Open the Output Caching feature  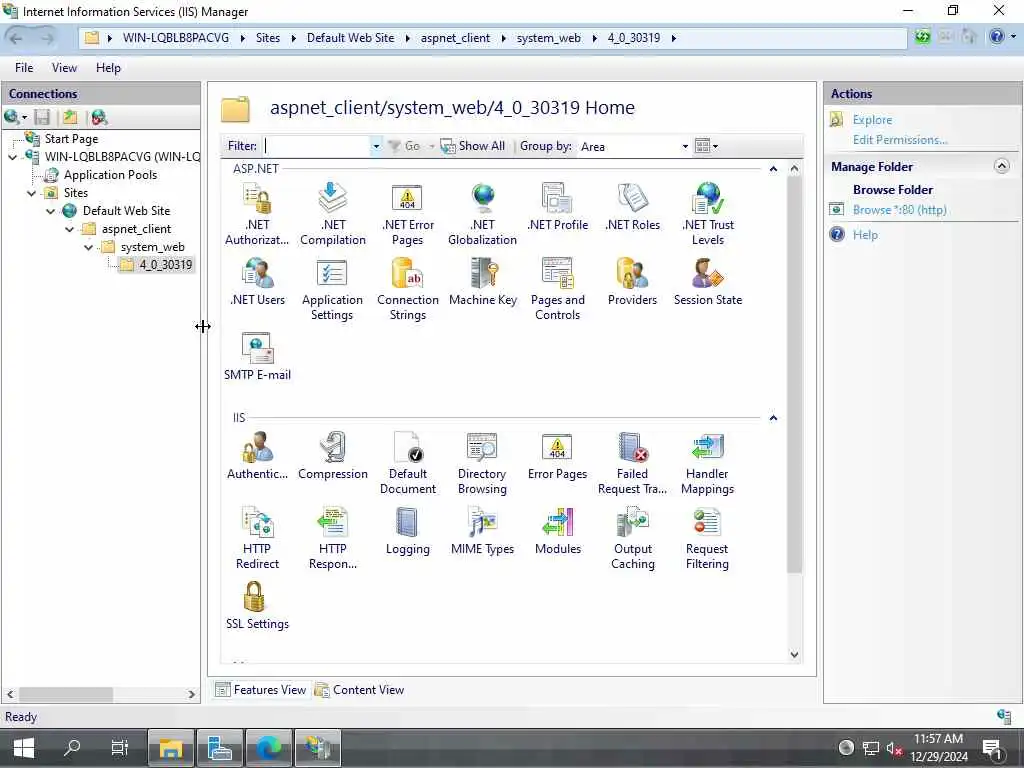tap(632, 539)
